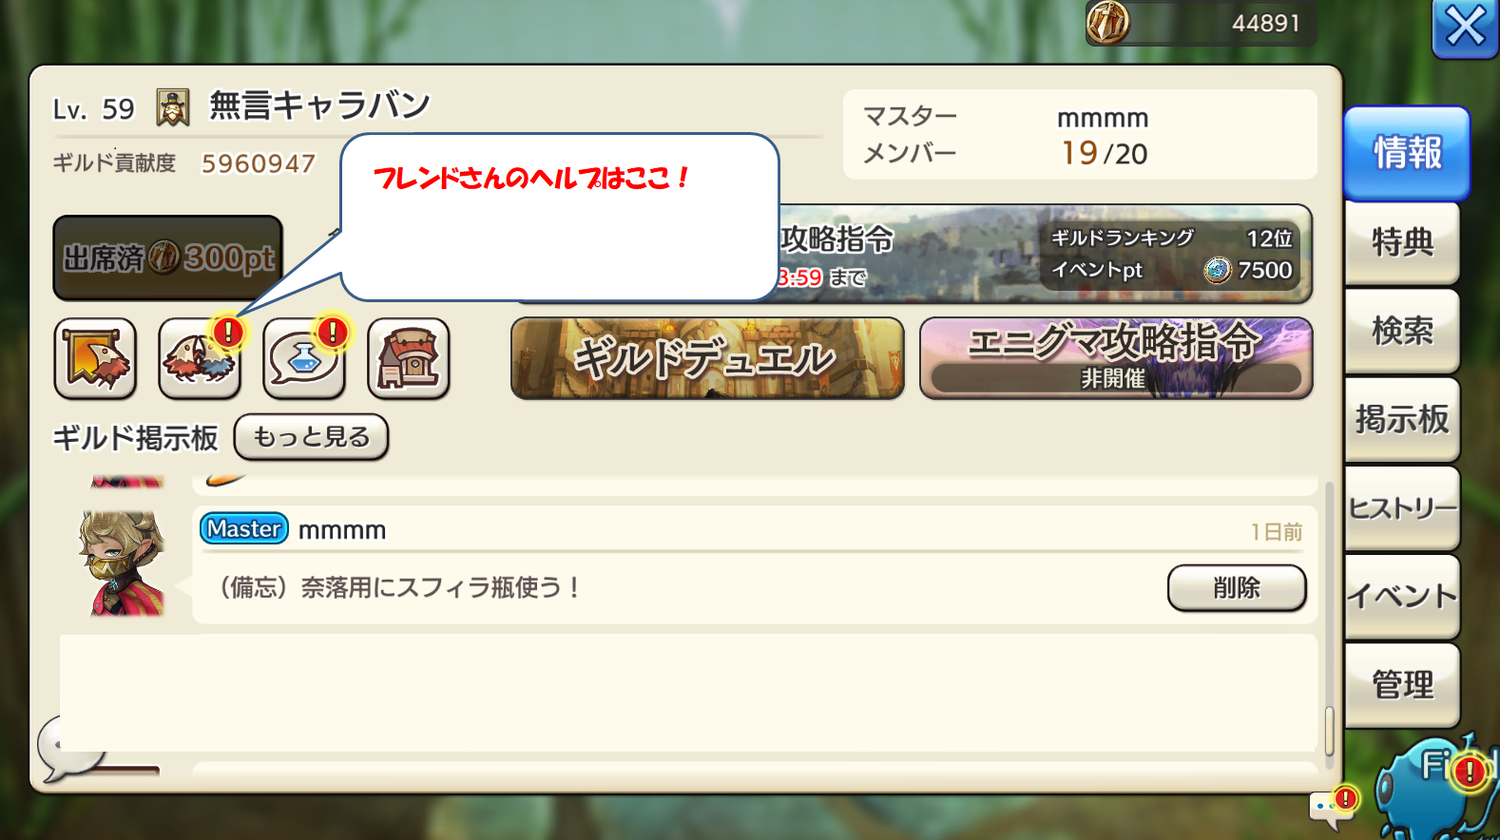The height and width of the screenshot is (840, 1500).
Task: Open the guild house shop icon
Action: tap(408, 358)
